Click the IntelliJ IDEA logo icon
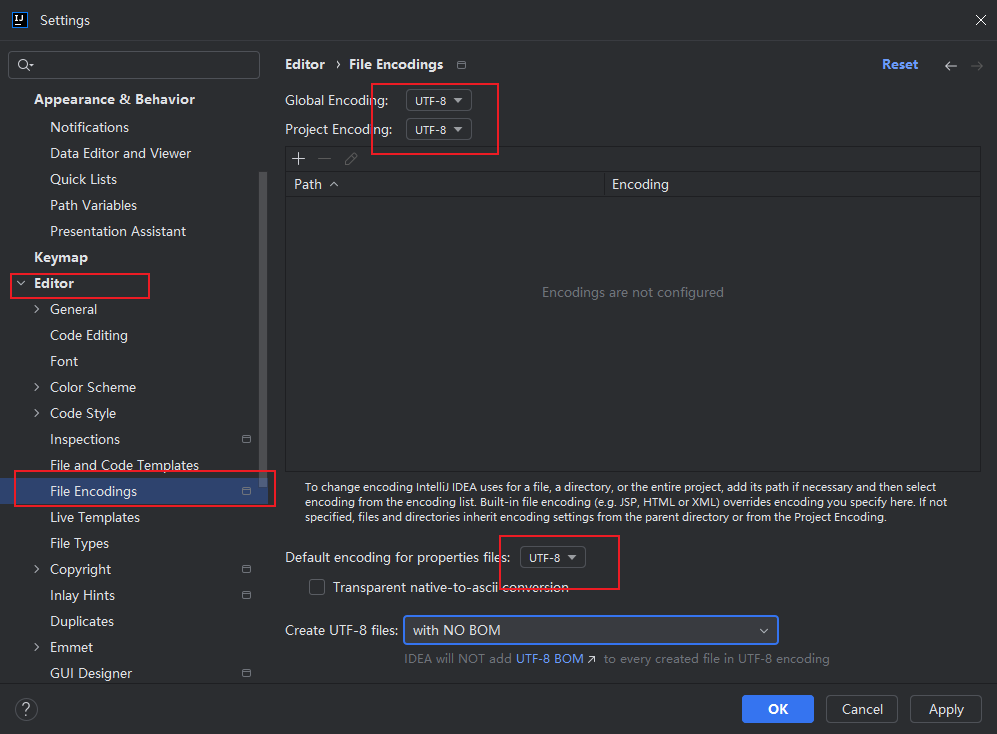This screenshot has width=997, height=734. (20, 20)
